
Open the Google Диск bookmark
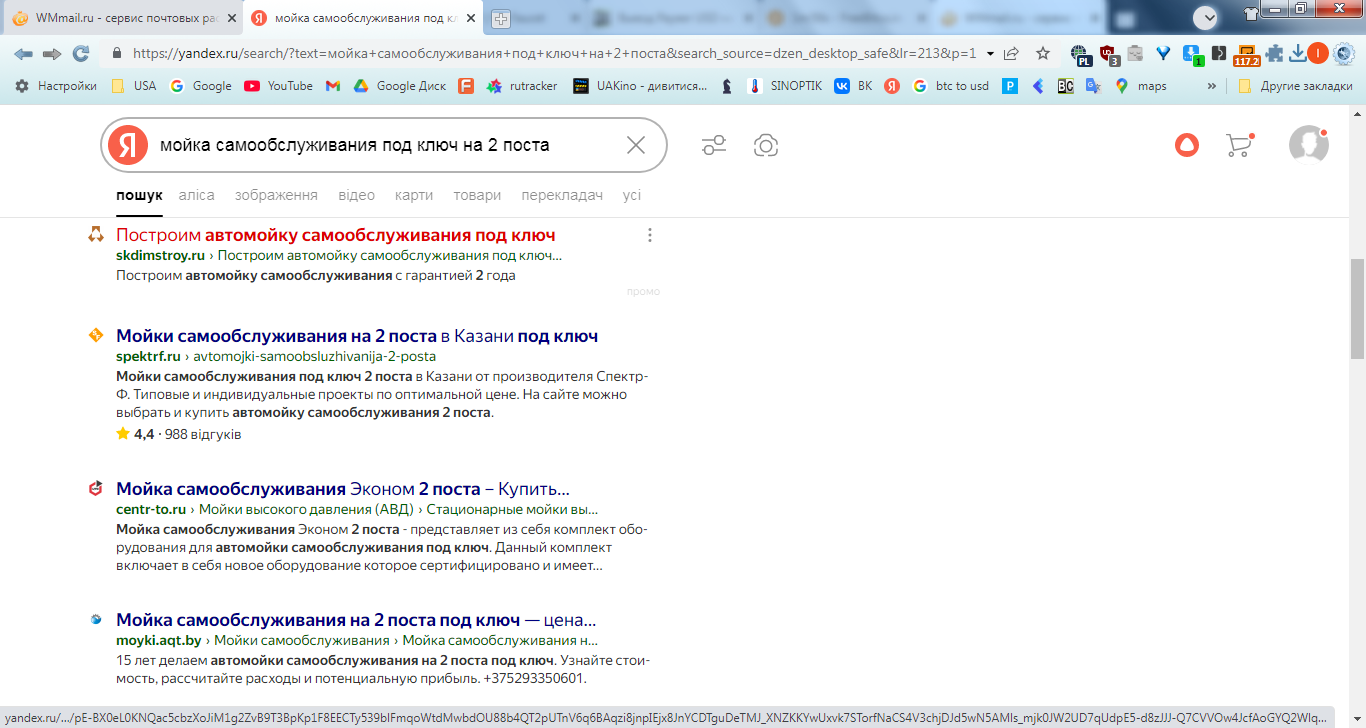[x=400, y=86]
